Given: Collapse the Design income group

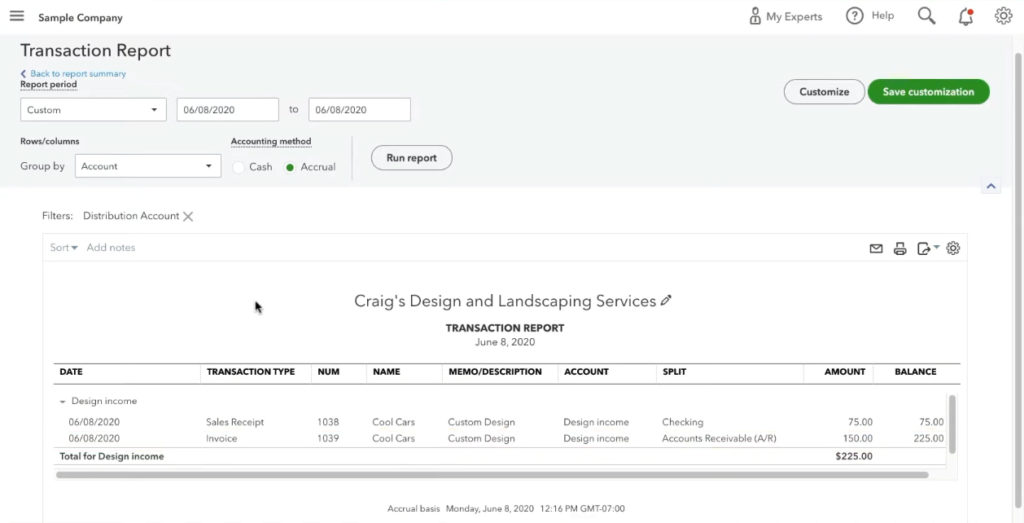Looking at the screenshot, I should 62,401.
